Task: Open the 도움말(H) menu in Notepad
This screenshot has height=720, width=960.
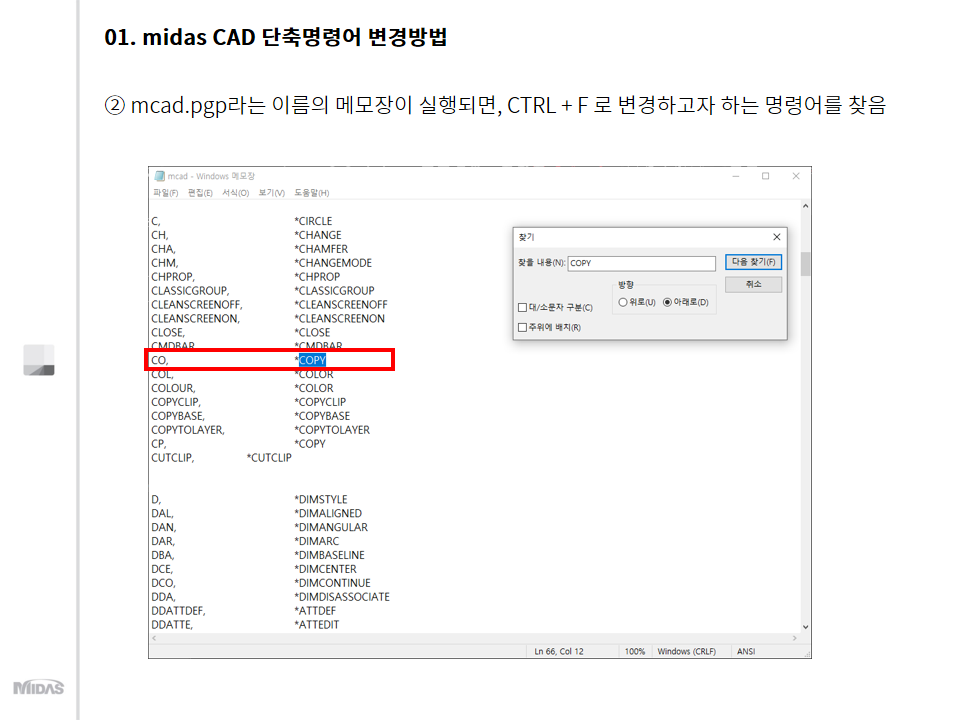Action: (x=312, y=193)
